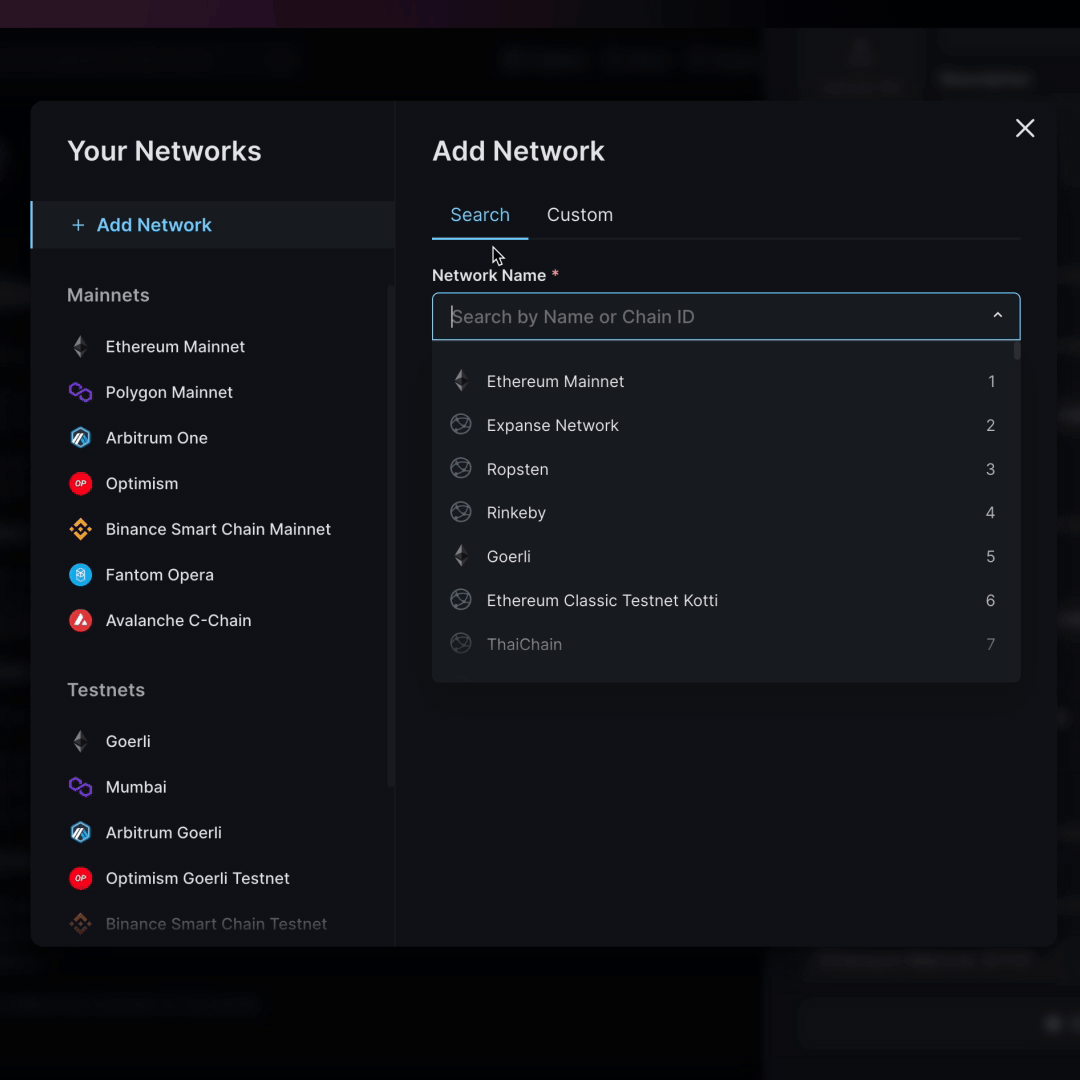The width and height of the screenshot is (1080, 1080).
Task: Click chain ID 6 in Kotti row
Action: click(x=990, y=601)
